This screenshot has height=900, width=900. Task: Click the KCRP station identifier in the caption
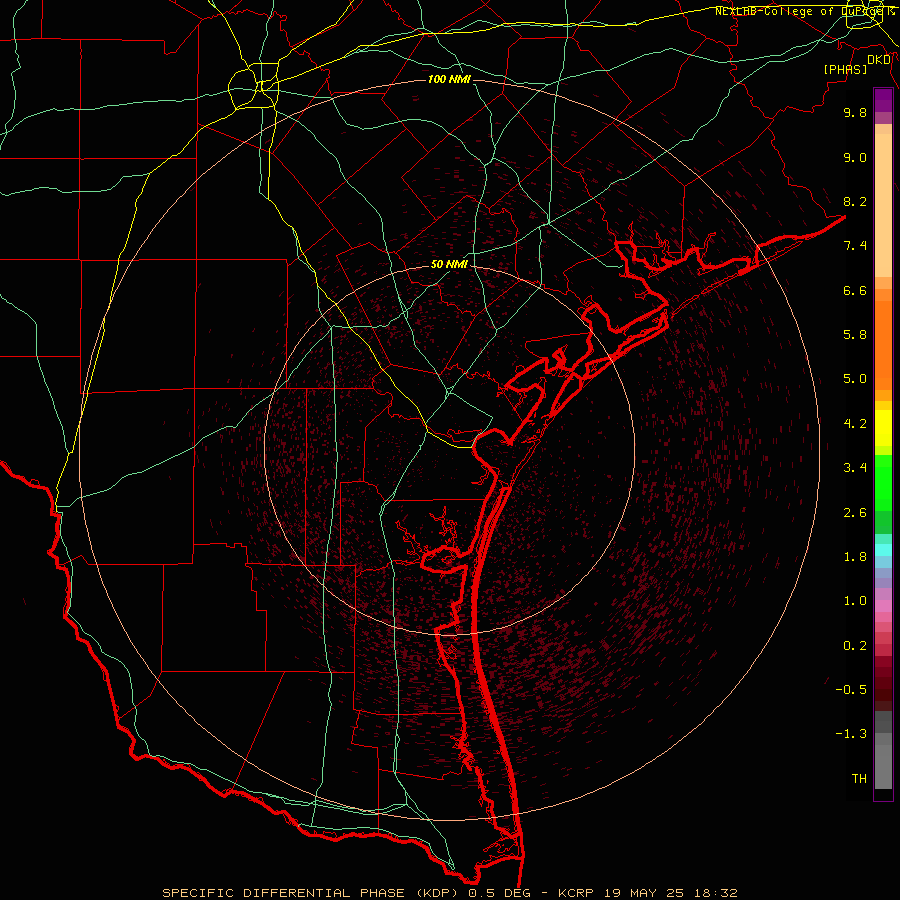point(577,893)
